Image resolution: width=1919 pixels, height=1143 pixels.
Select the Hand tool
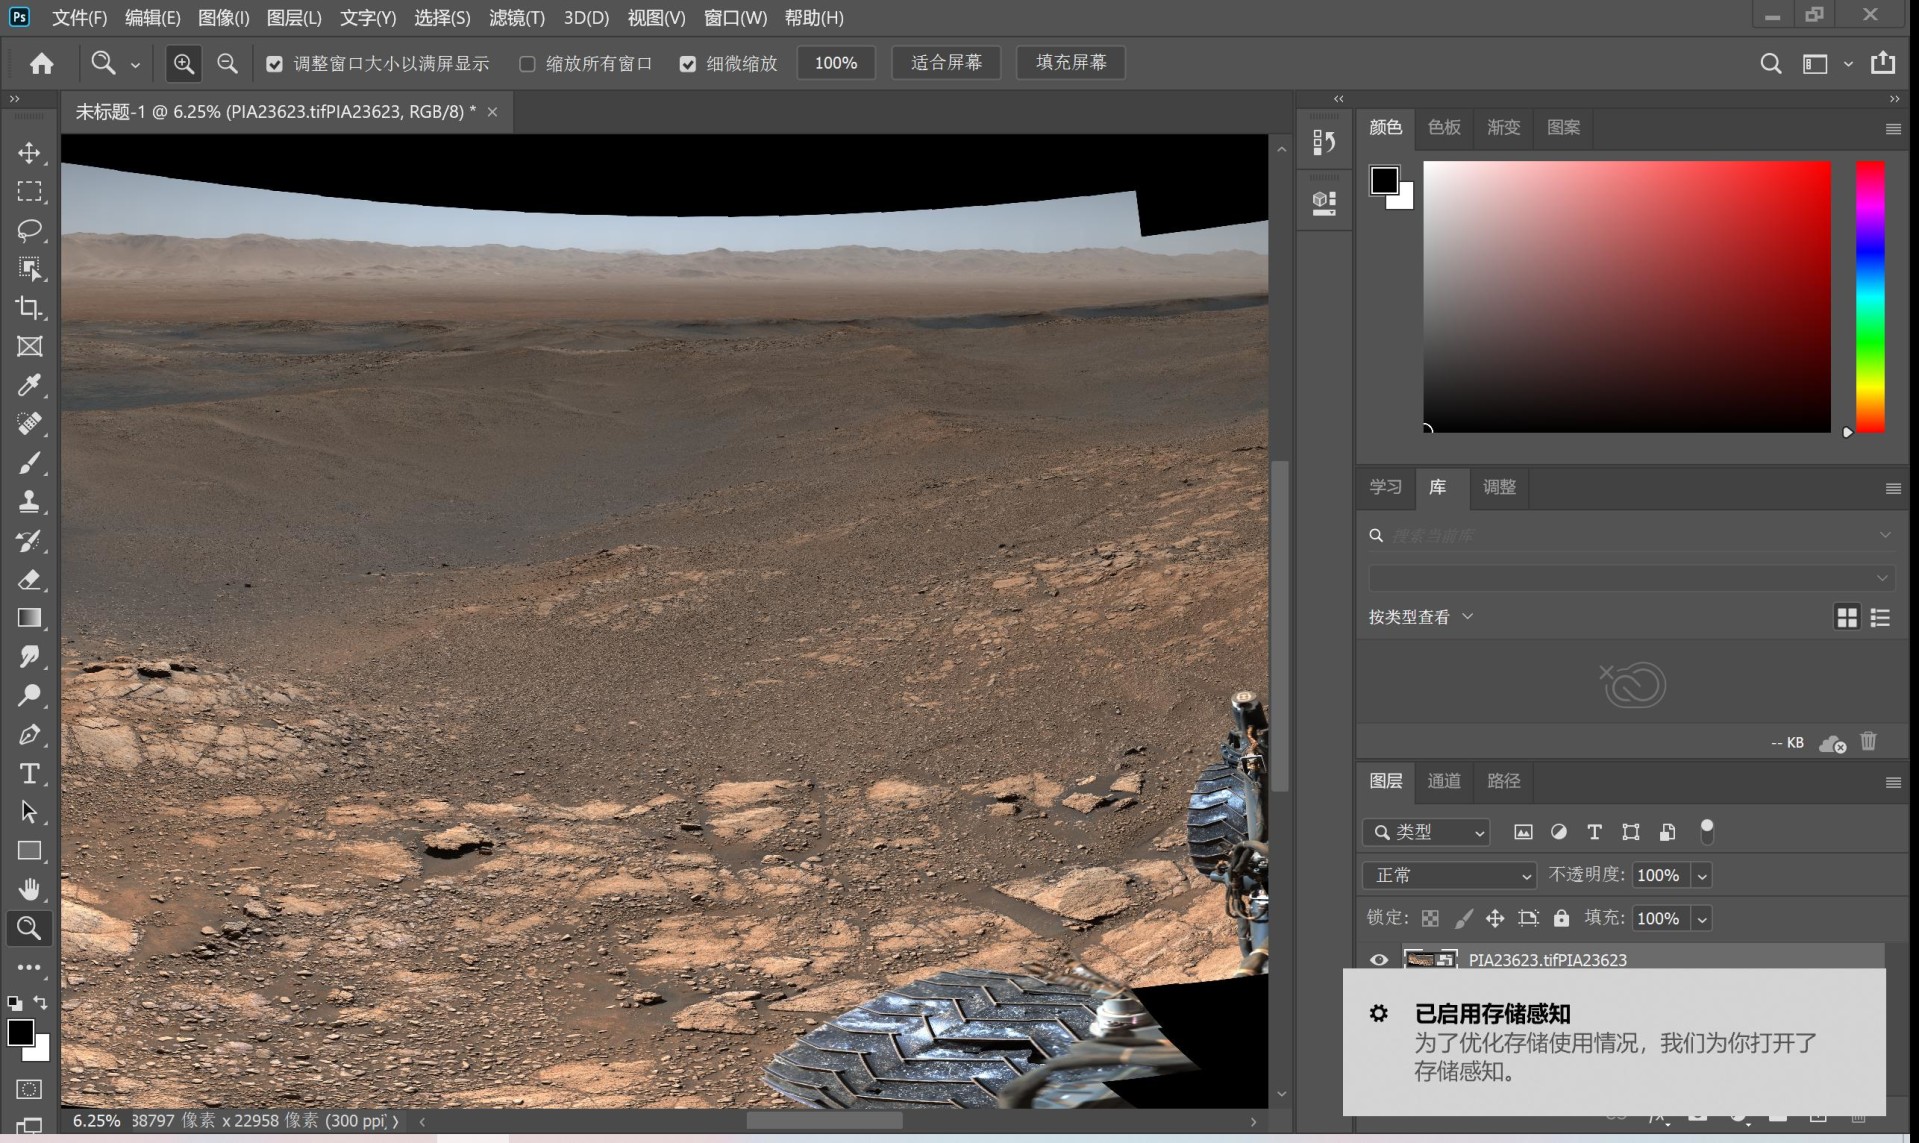pyautogui.click(x=29, y=889)
